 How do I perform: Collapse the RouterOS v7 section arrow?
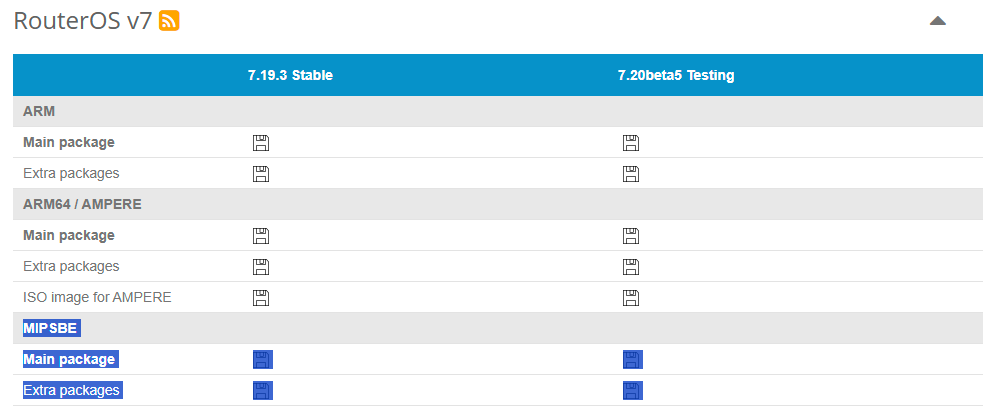[937, 21]
